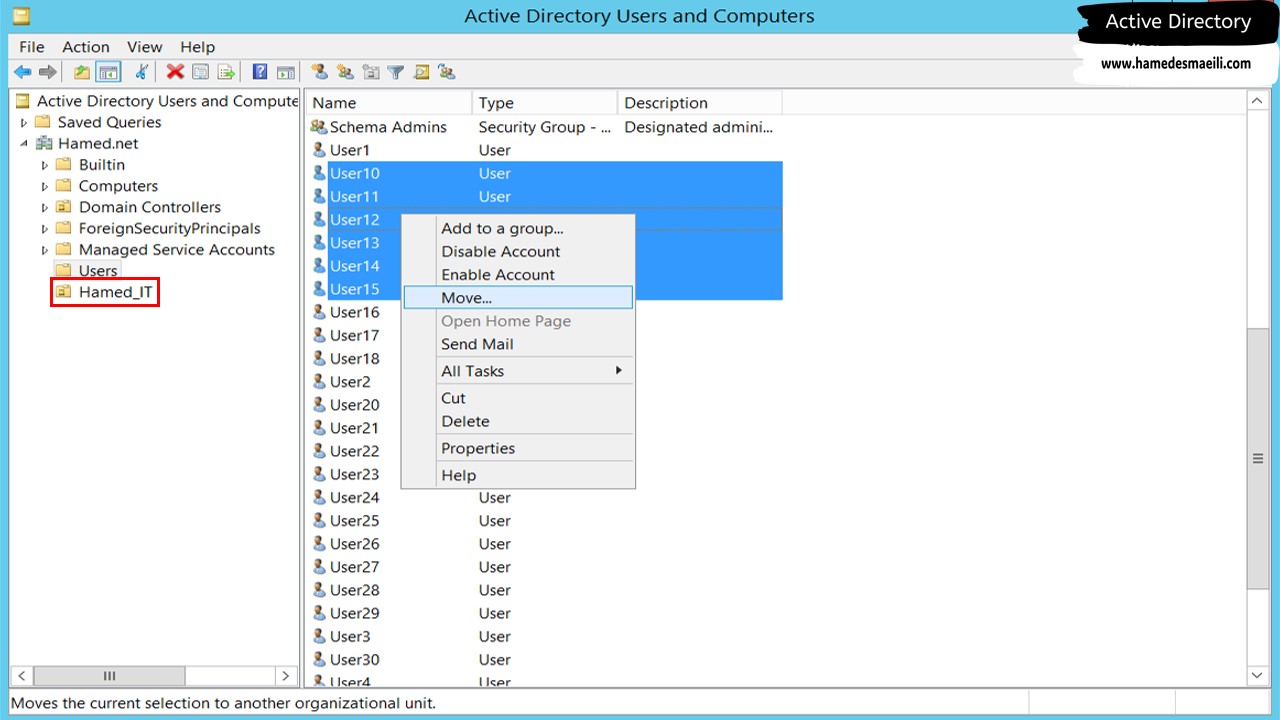Expand the Managed Service Accounts node
The width and height of the screenshot is (1280, 720).
(45, 250)
